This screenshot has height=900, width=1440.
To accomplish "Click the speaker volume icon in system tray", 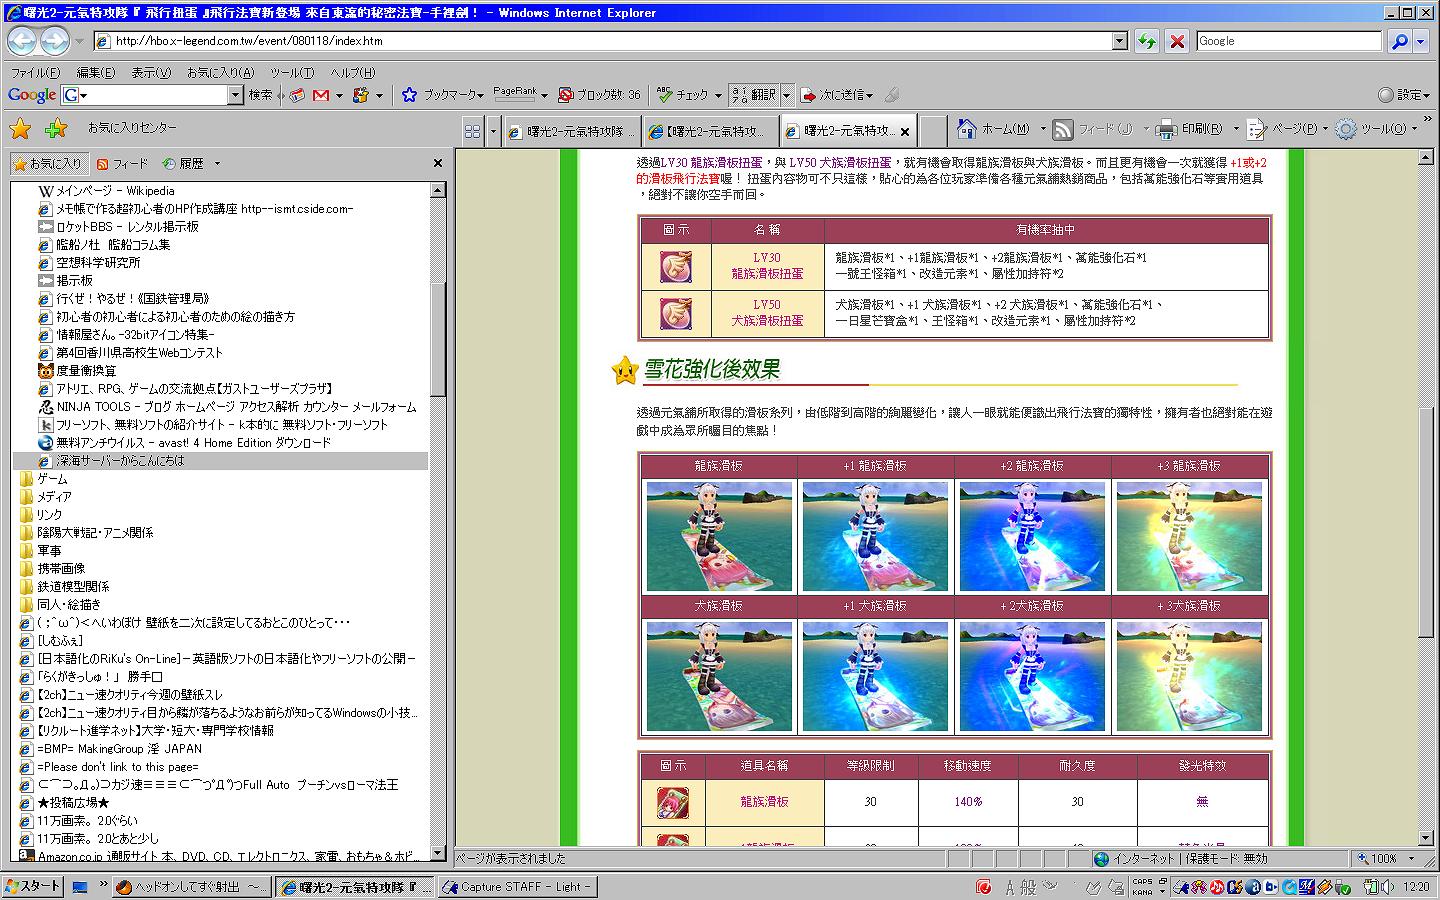I will pos(1387,887).
